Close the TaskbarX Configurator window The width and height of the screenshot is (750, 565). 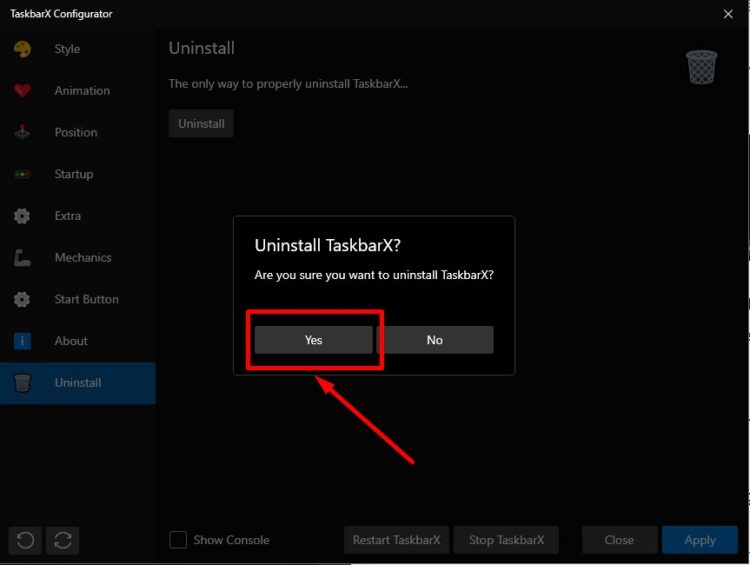click(x=728, y=14)
